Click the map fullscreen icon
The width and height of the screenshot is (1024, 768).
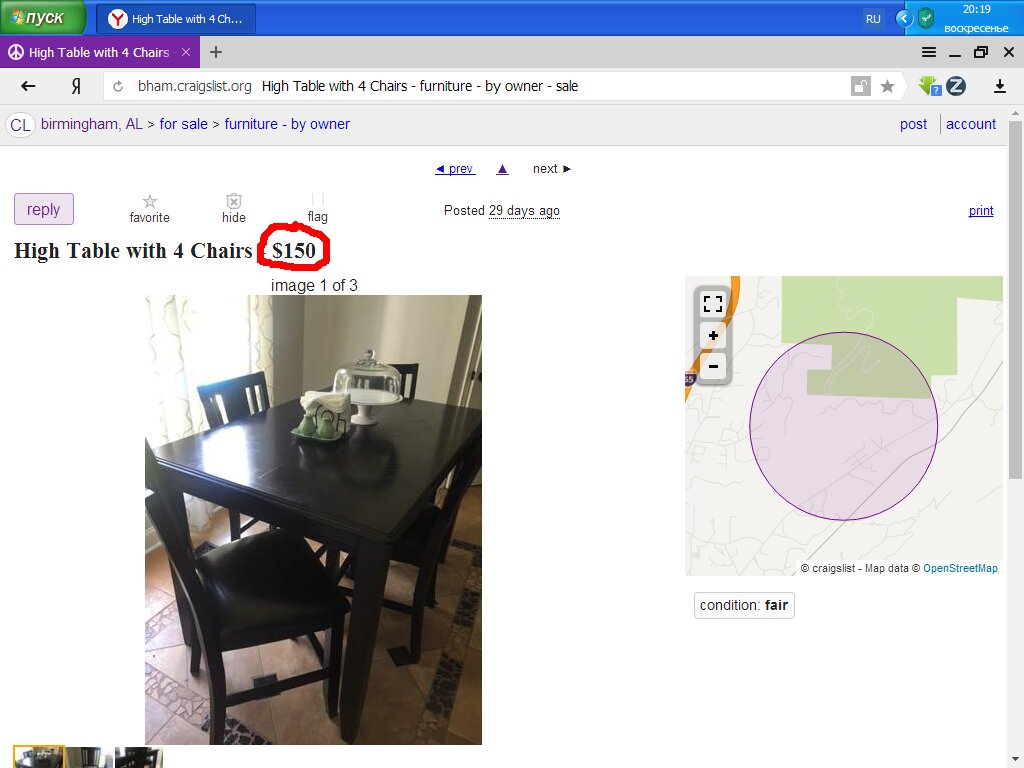pyautogui.click(x=712, y=303)
